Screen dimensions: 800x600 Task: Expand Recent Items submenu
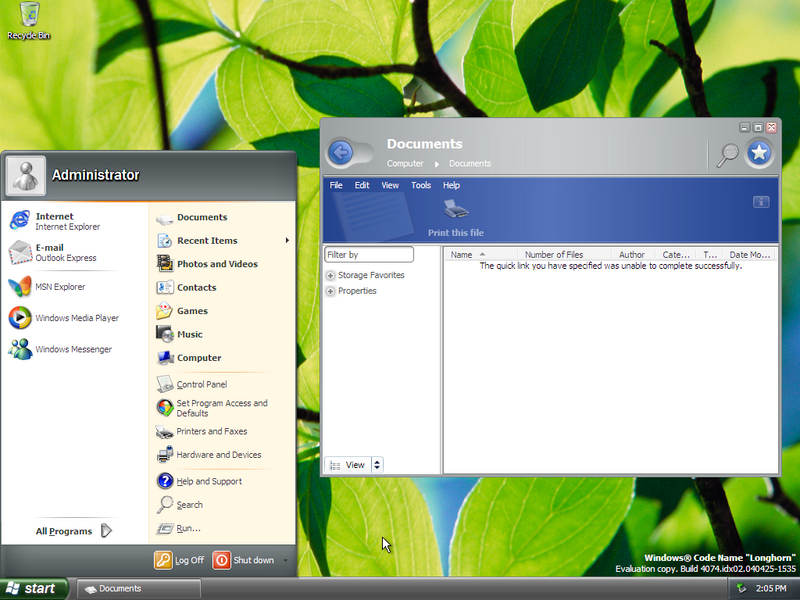[x=287, y=240]
